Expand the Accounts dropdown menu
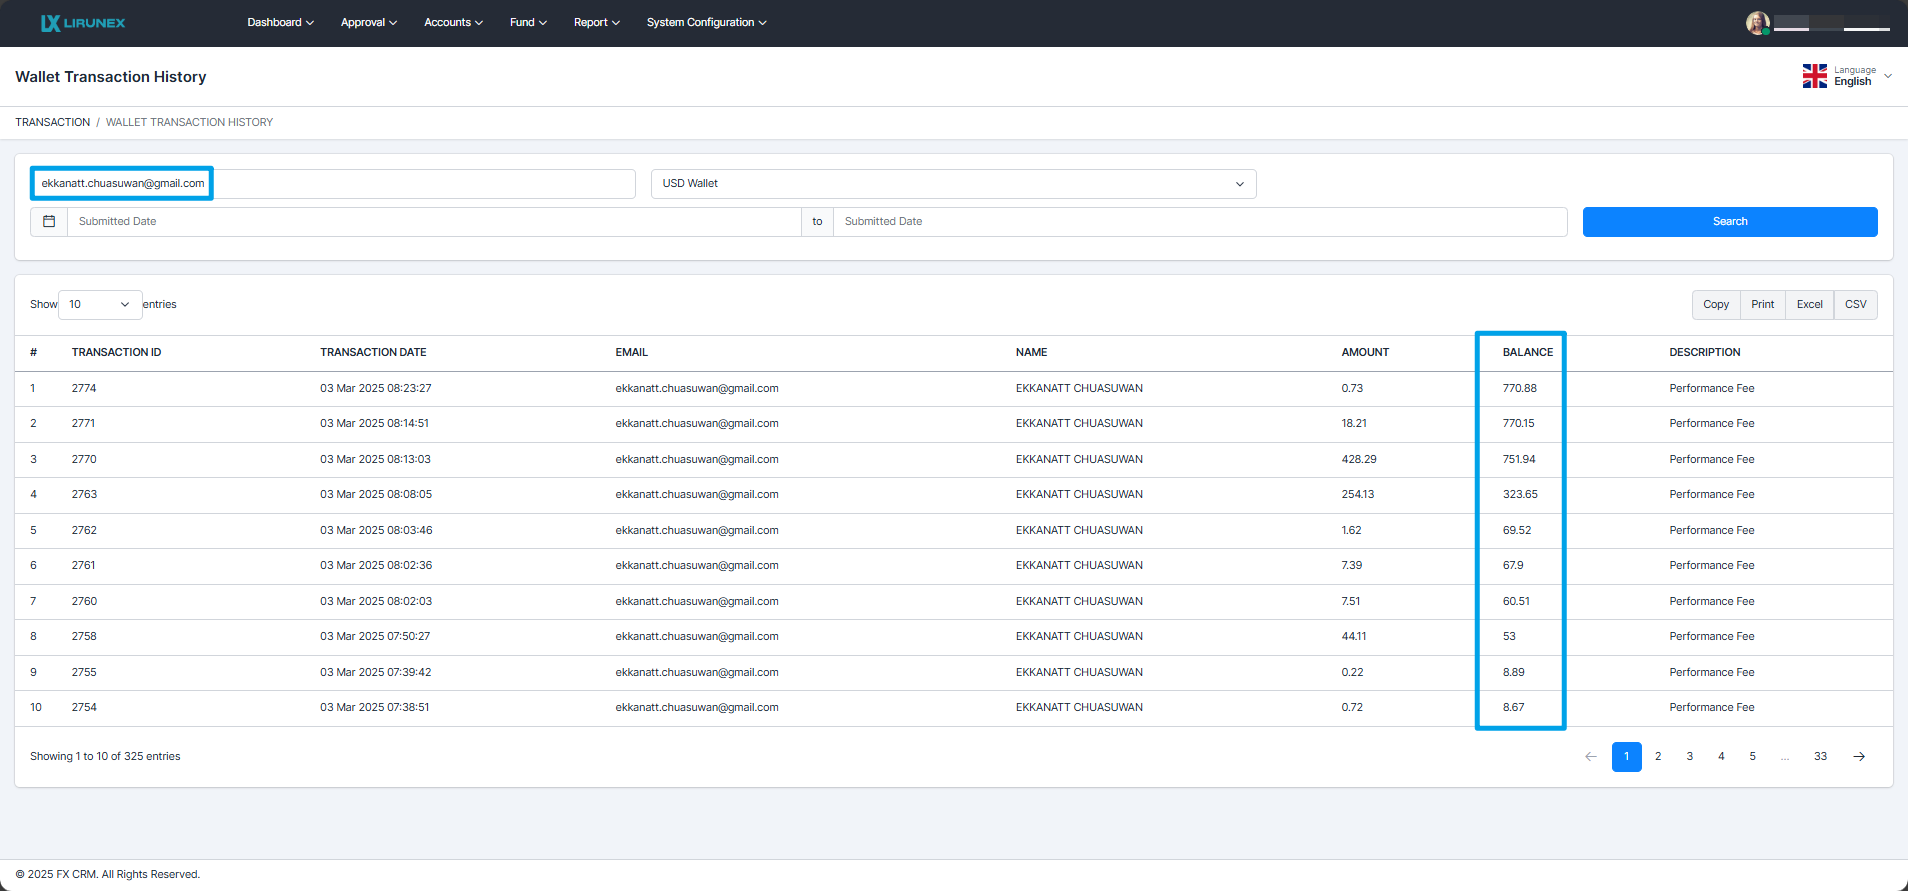The image size is (1908, 891). (453, 23)
